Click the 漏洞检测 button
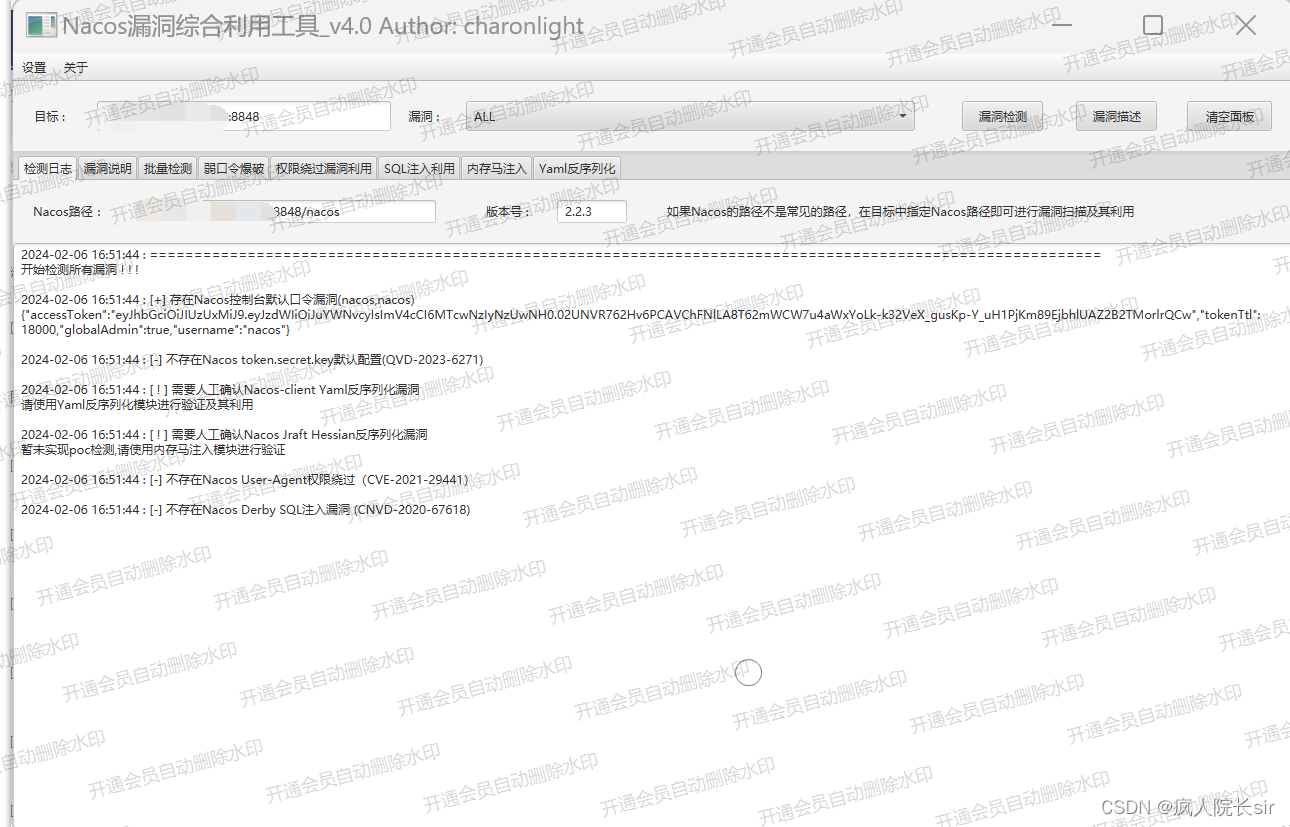The width and height of the screenshot is (1290, 827). point(1002,116)
